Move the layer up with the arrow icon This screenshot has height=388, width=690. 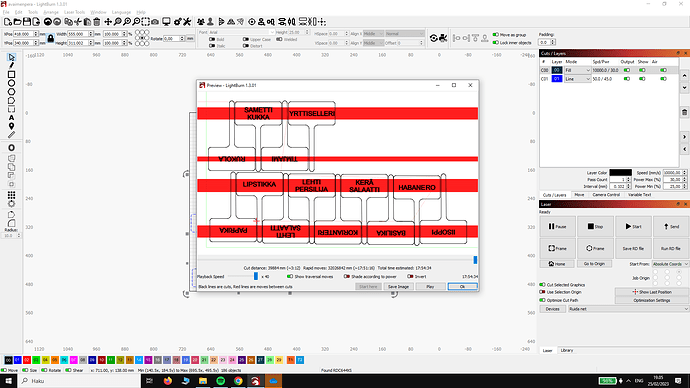click(684, 76)
